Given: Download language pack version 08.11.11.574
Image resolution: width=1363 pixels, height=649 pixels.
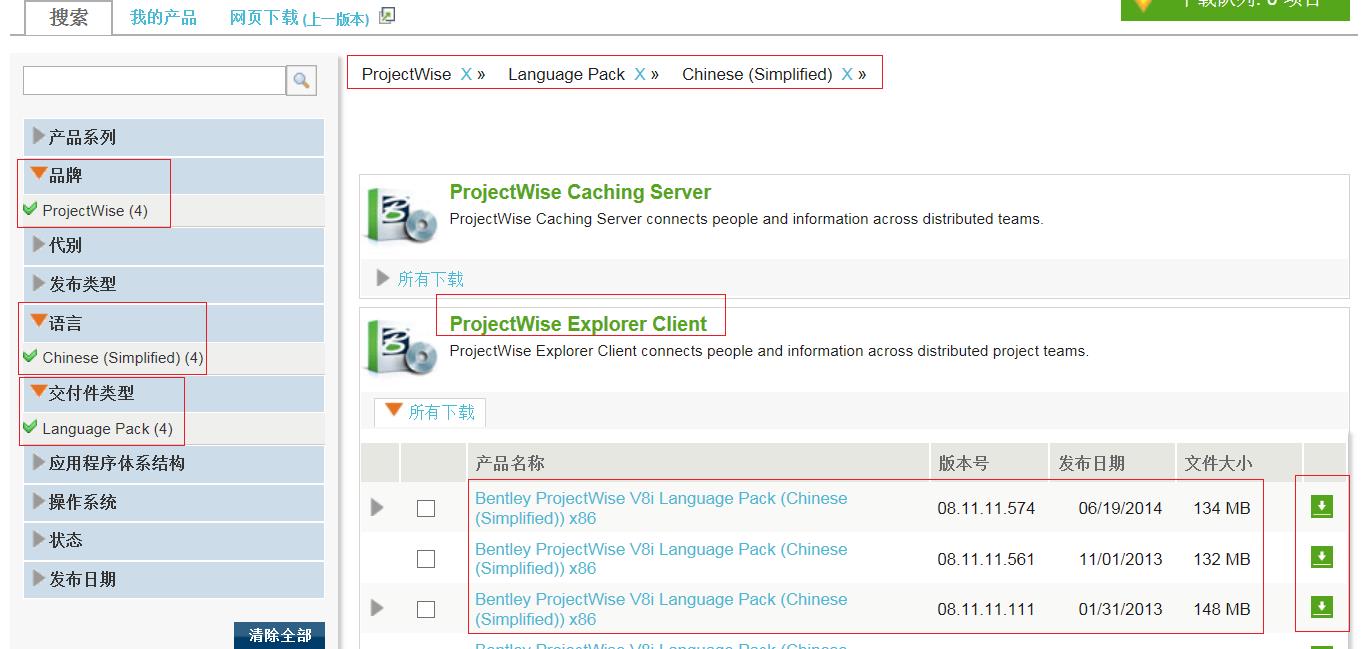Looking at the screenshot, I should click(1321, 507).
